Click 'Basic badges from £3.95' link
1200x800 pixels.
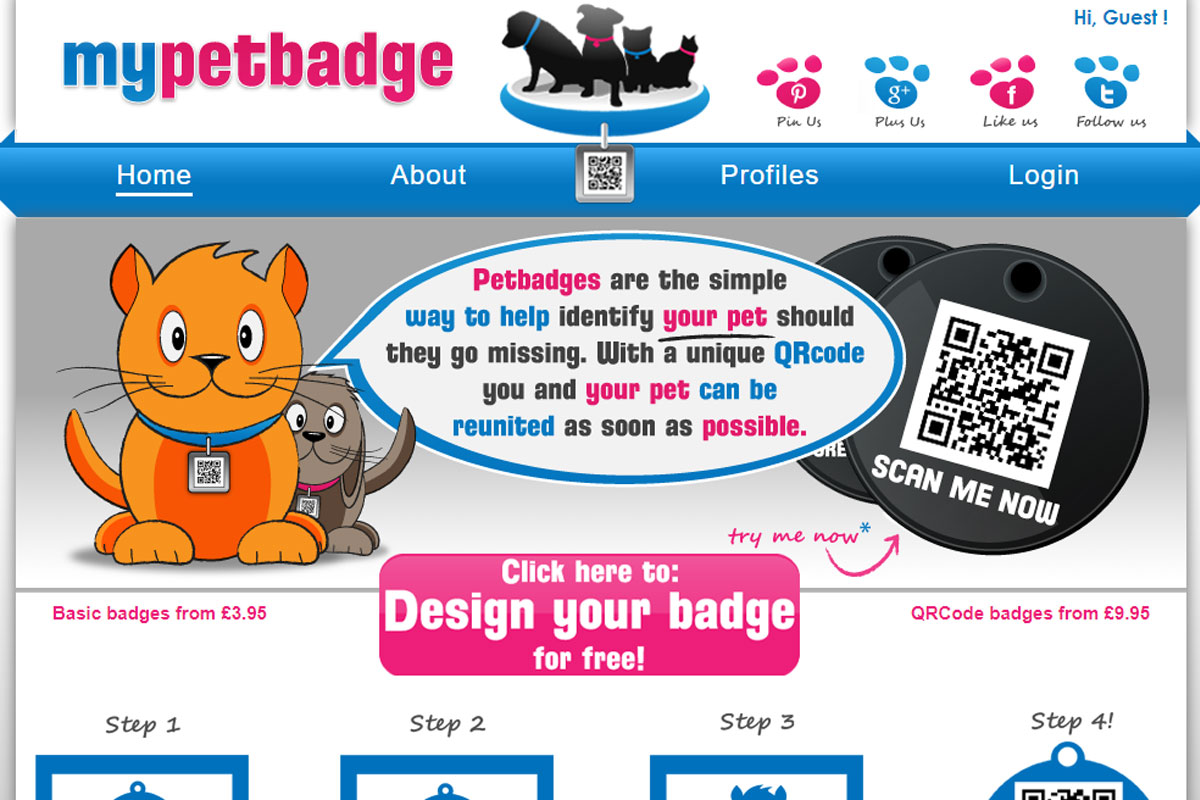(160, 613)
